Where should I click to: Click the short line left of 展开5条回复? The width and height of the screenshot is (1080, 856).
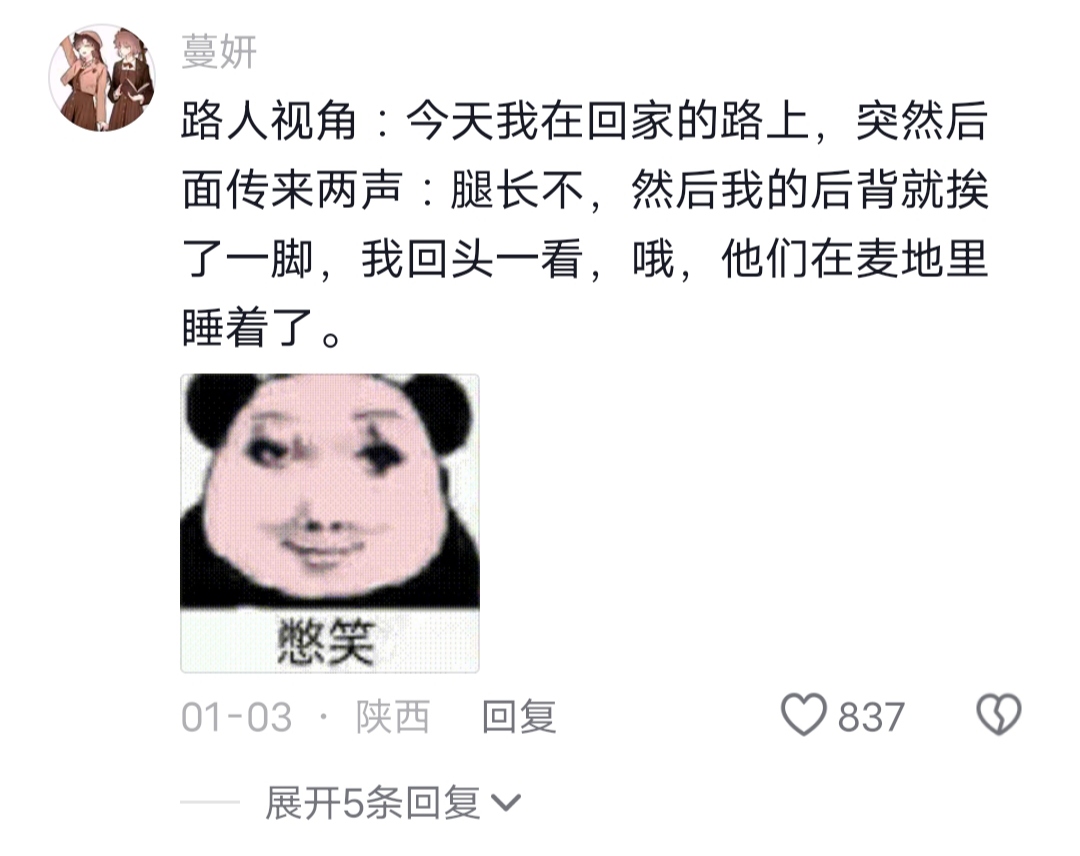[210, 802]
